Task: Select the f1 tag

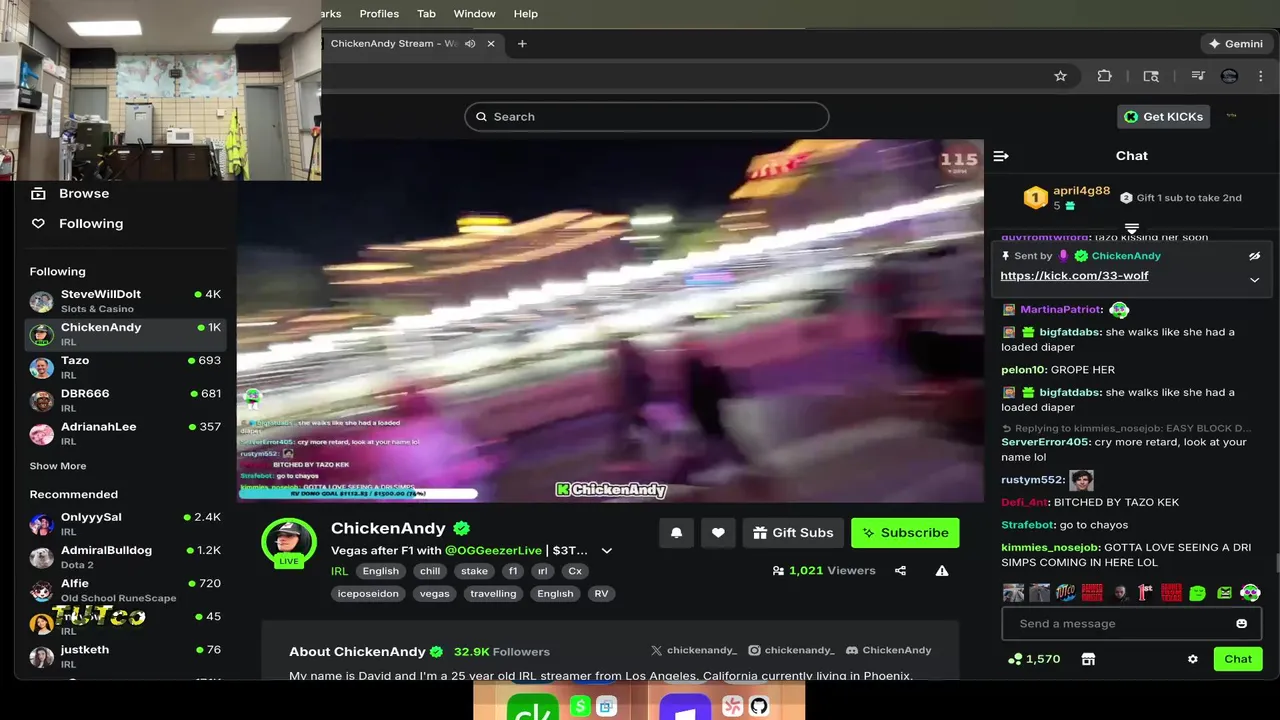Action: pos(512,571)
